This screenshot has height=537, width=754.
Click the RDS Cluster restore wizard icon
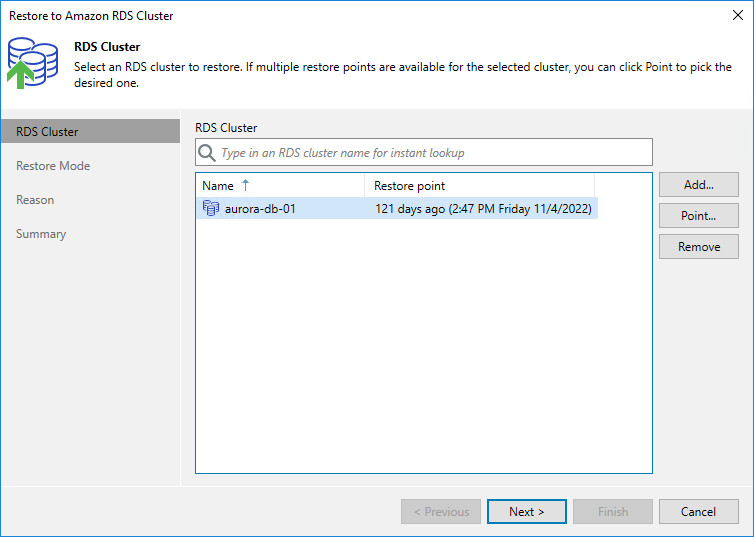point(33,63)
